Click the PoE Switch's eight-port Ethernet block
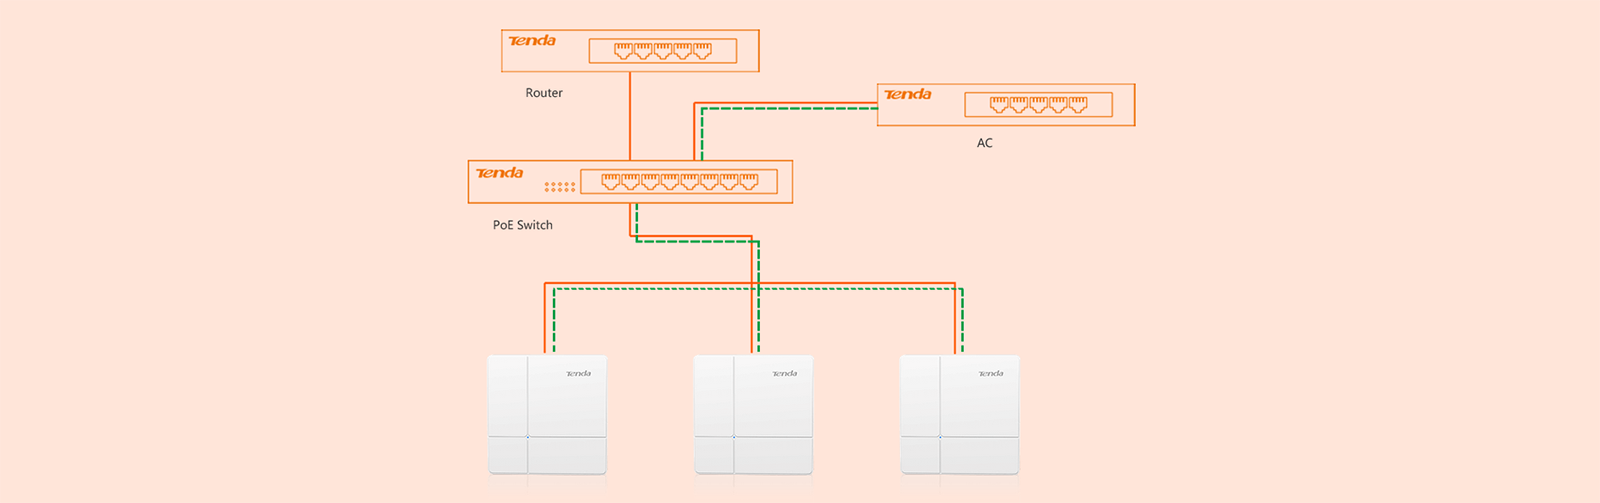Image resolution: width=1600 pixels, height=503 pixels. pos(679,181)
